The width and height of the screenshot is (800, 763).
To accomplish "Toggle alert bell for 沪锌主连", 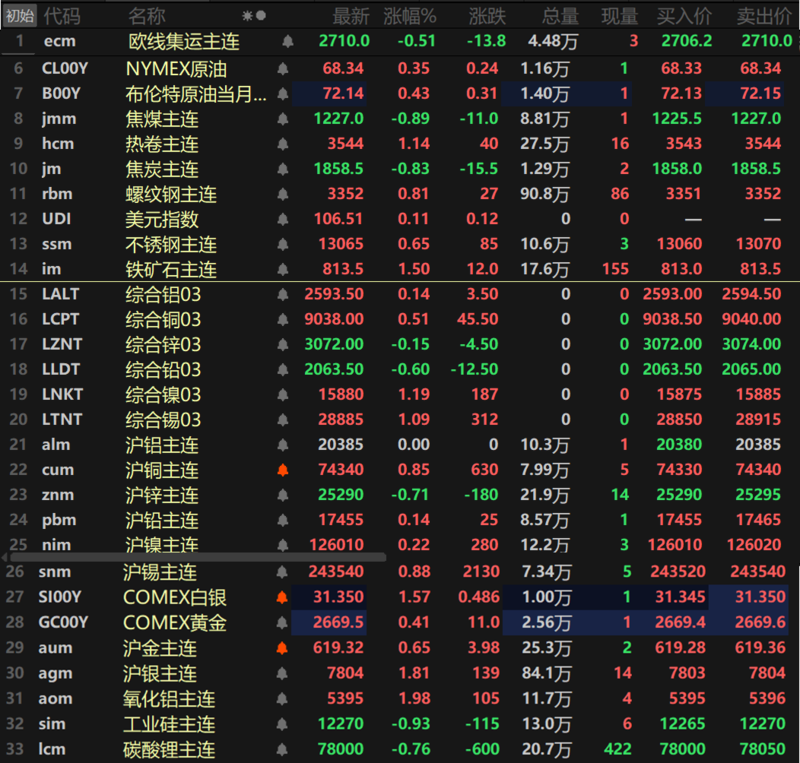I will [x=283, y=495].
